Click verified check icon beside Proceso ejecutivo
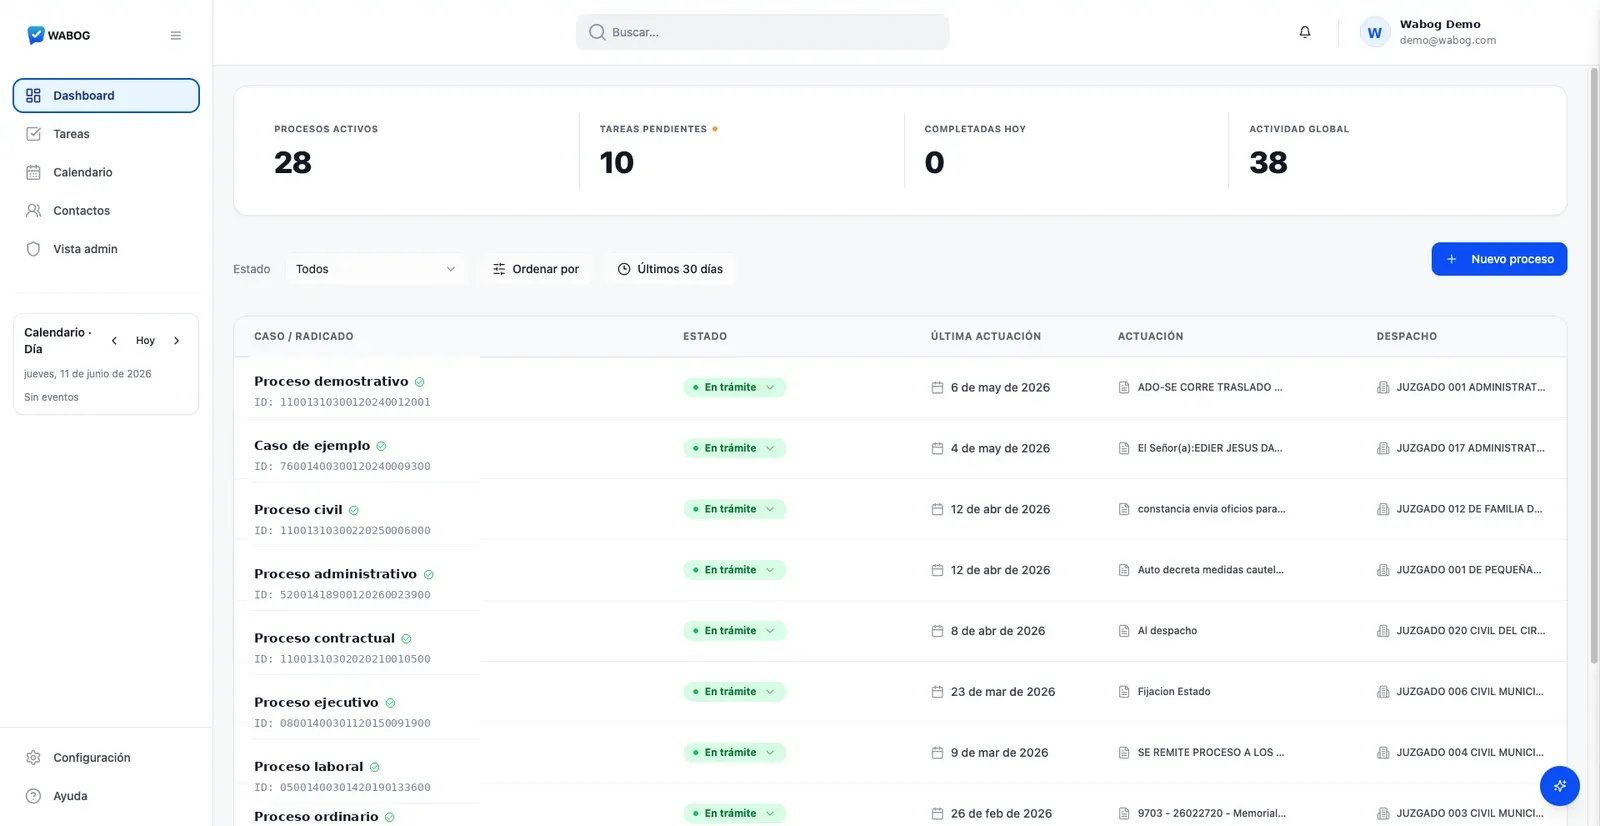1600x826 pixels. 390,703
